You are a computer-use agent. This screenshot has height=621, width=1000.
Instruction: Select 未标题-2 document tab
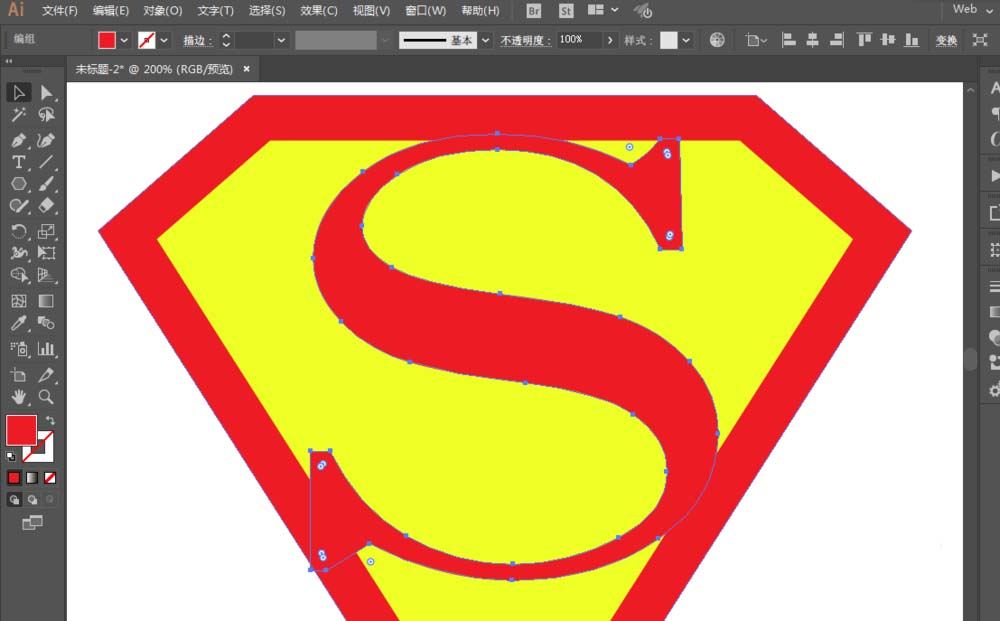pos(154,69)
